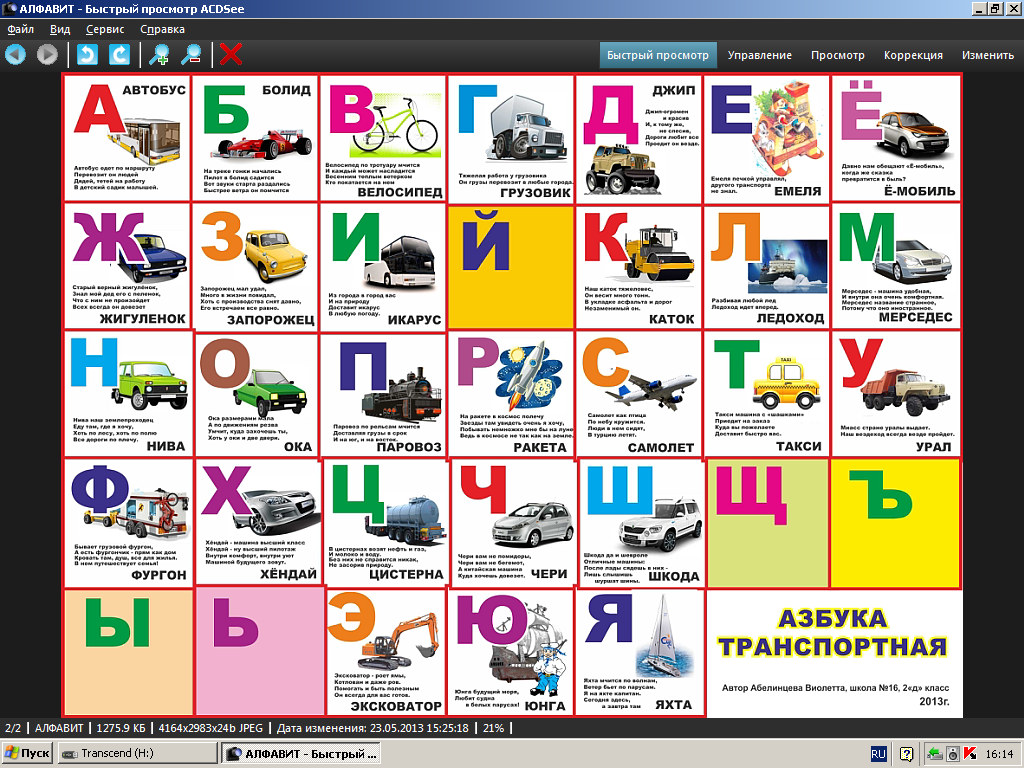
Task: Zoom out with magnifier minus icon
Action: [x=191, y=54]
